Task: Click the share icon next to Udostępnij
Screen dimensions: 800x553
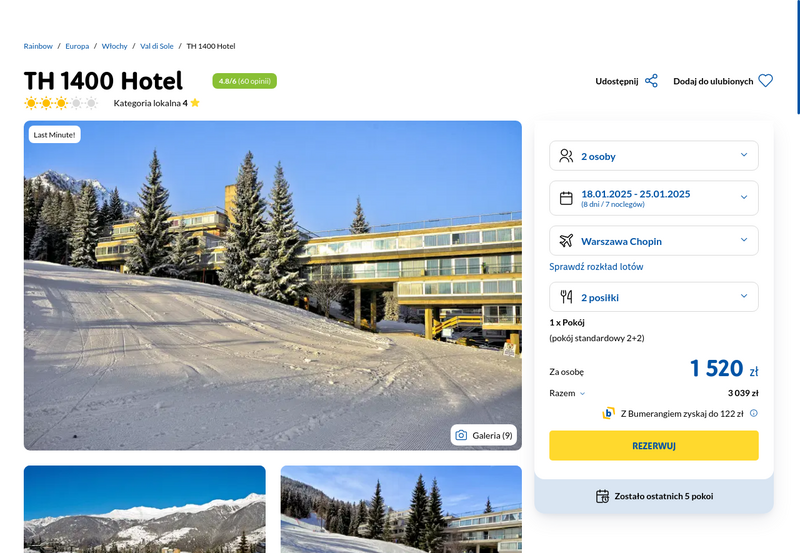Action: click(x=651, y=81)
